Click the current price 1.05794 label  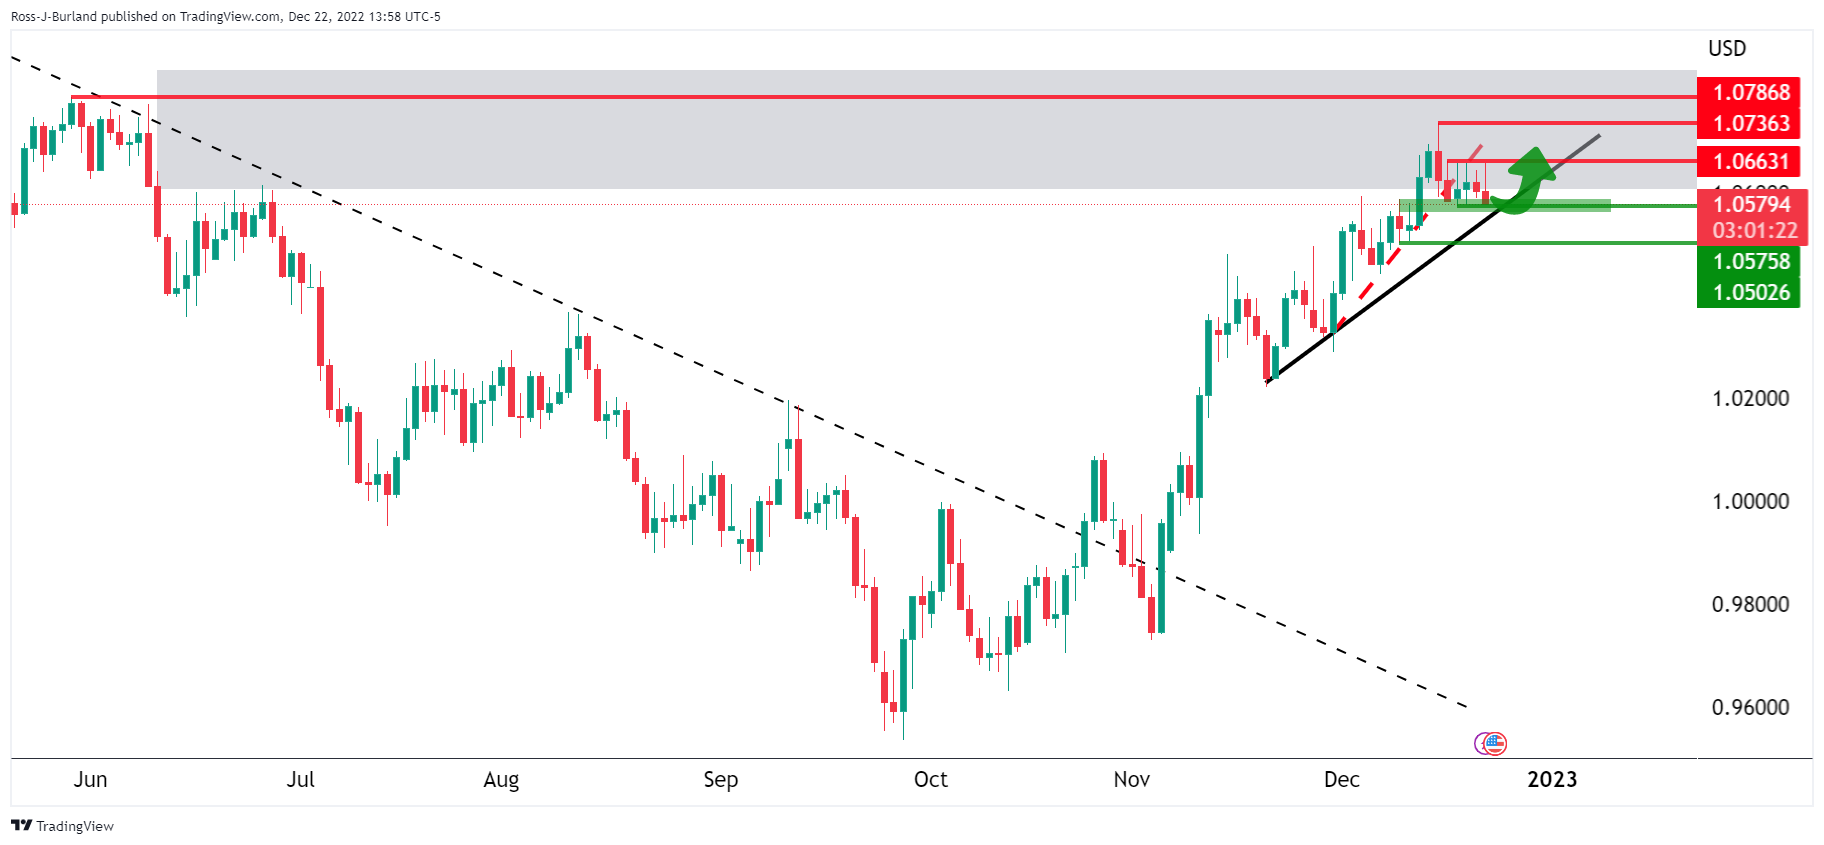point(1750,205)
